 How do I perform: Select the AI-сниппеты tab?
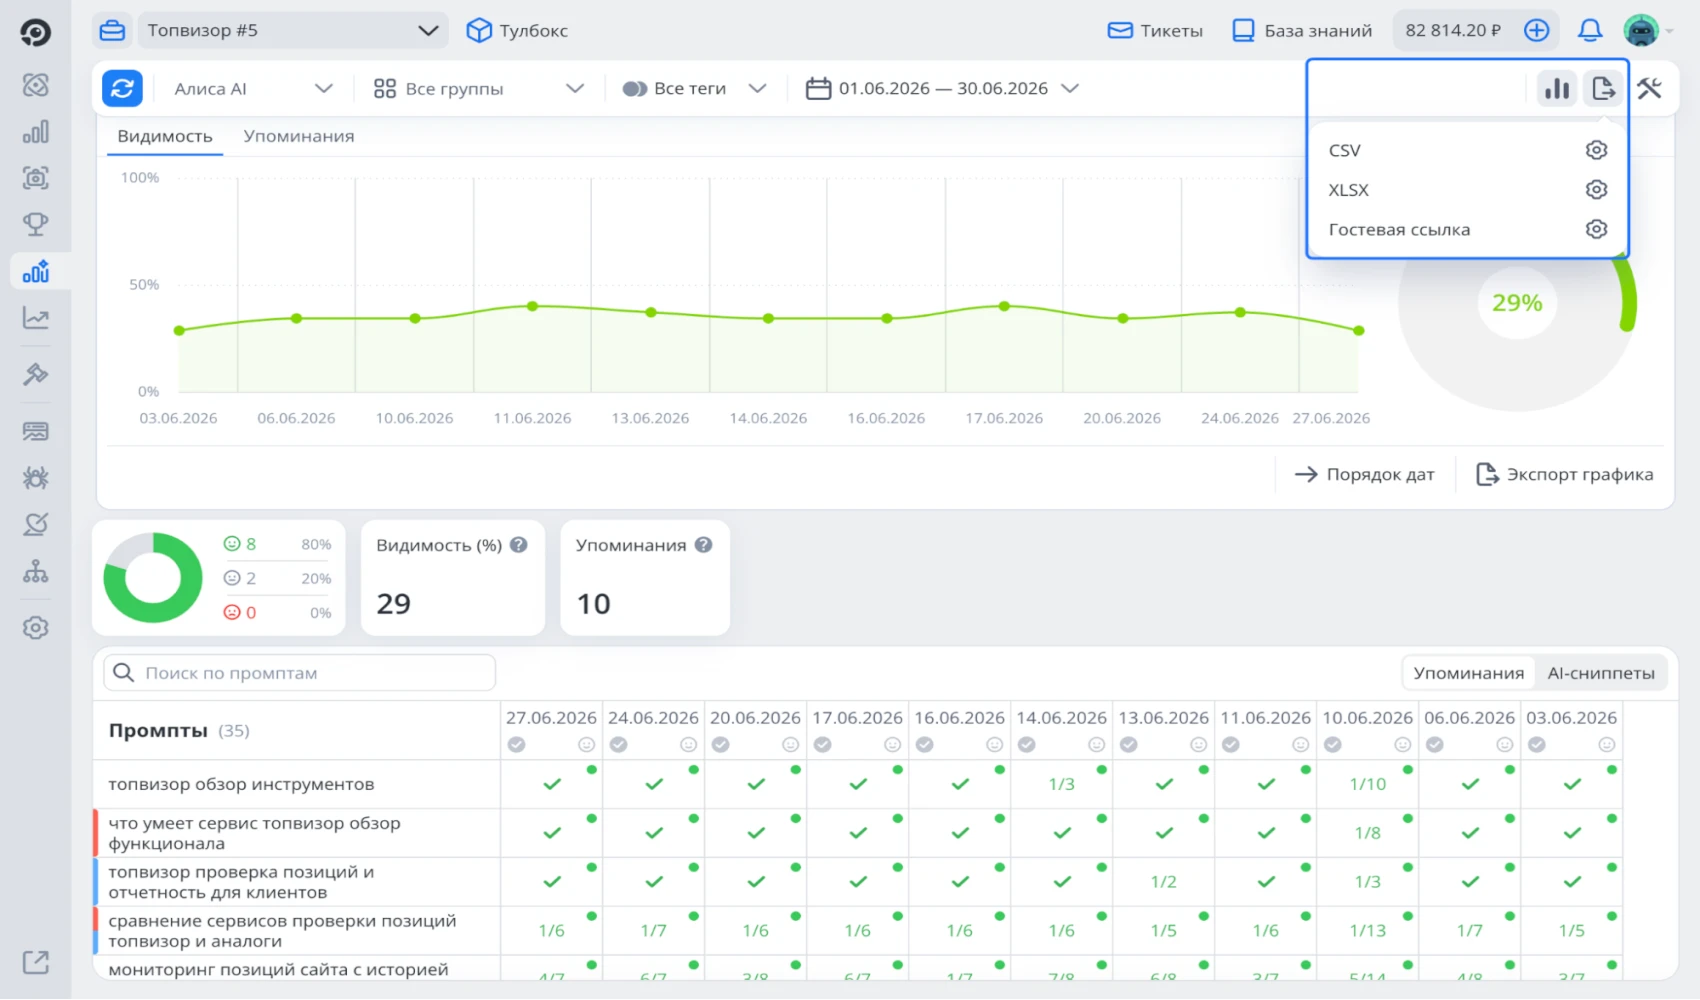click(1601, 673)
